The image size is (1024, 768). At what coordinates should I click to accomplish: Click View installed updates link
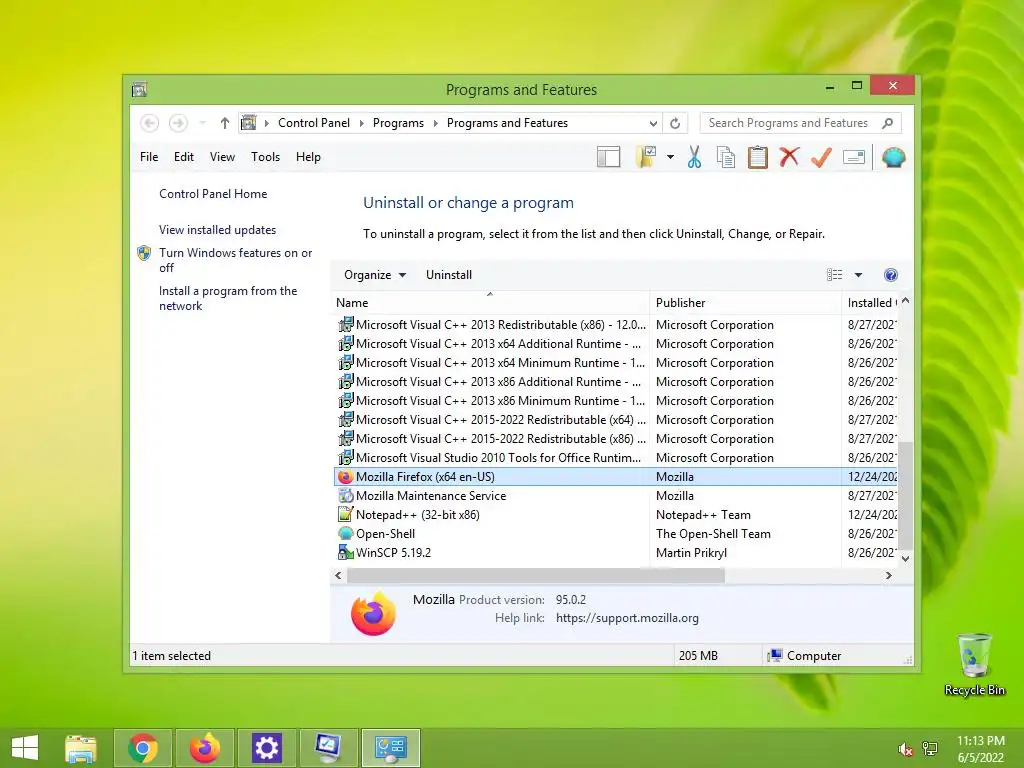[x=217, y=230]
